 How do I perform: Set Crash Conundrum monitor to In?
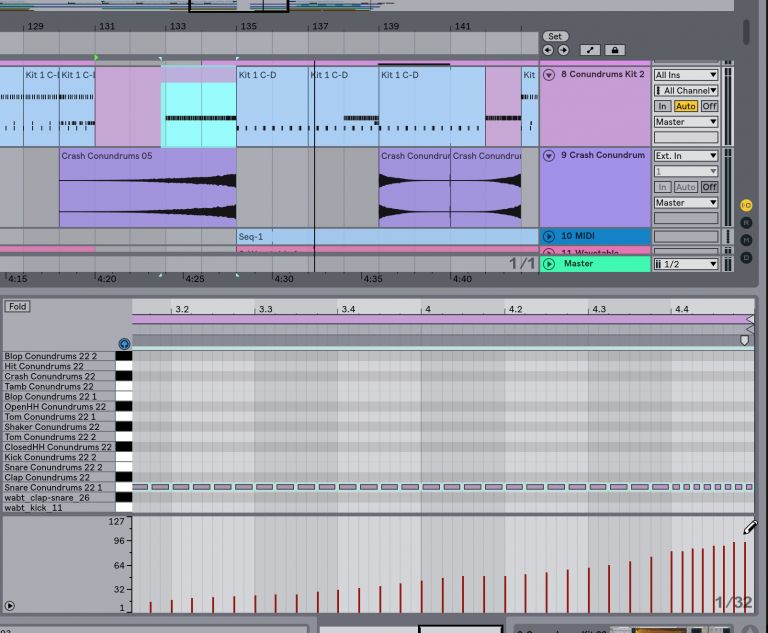pyautogui.click(x=662, y=187)
